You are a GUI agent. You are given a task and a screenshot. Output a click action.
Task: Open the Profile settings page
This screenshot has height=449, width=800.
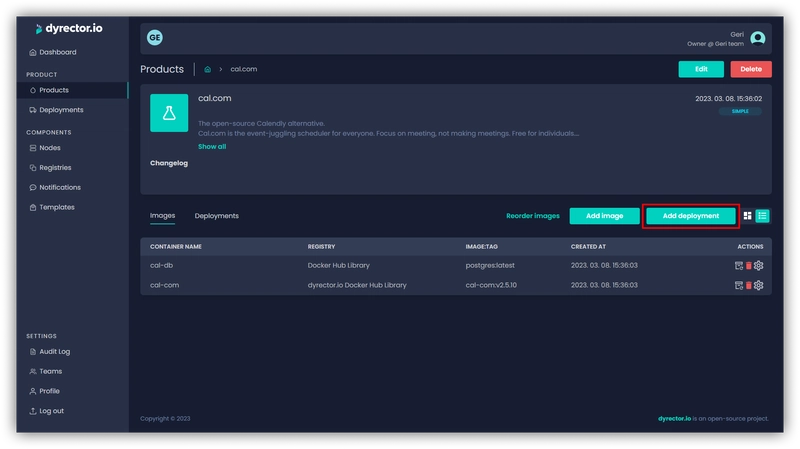(x=44, y=391)
